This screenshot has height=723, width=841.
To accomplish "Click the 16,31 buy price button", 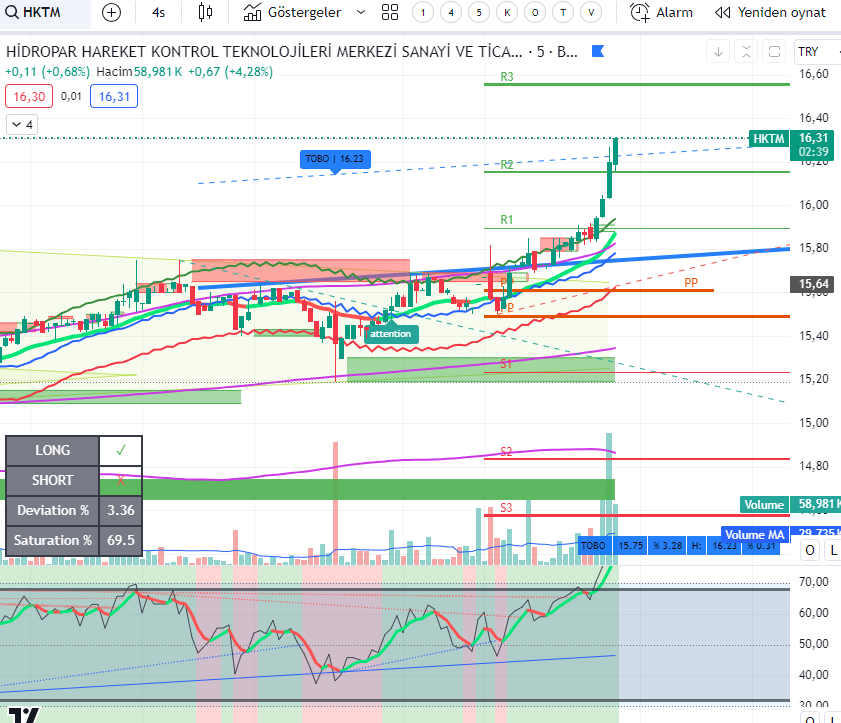I will click(113, 95).
